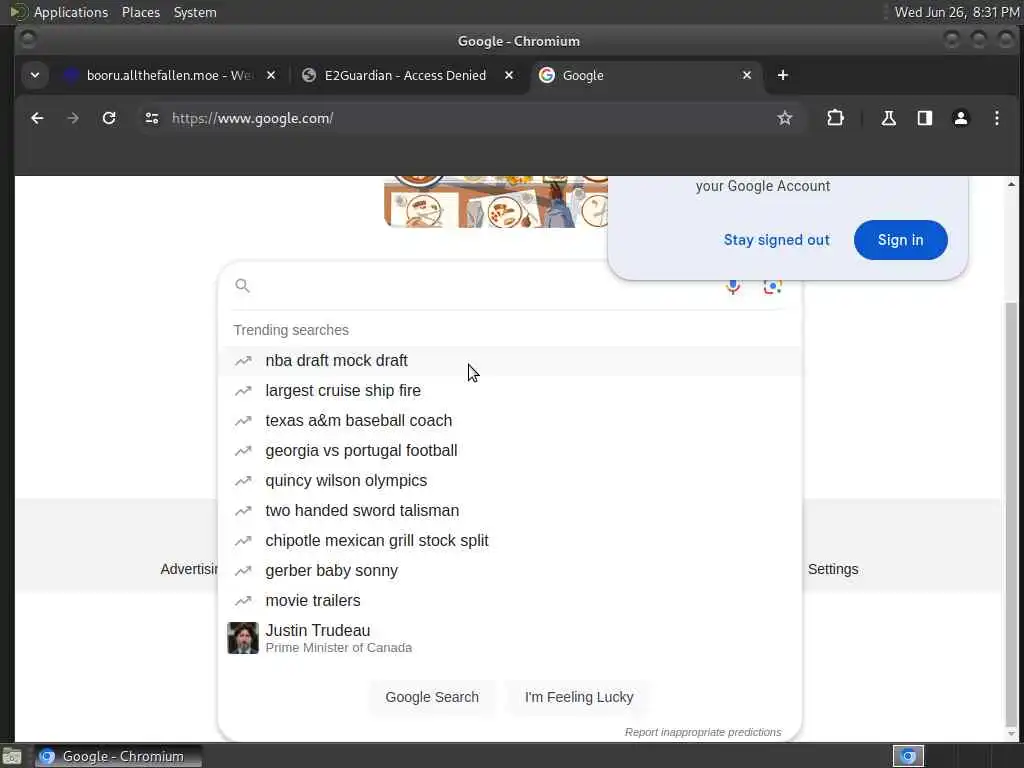The height and width of the screenshot is (768, 1024).
Task: Open the window menu button in title bar
Action: click(x=27, y=40)
